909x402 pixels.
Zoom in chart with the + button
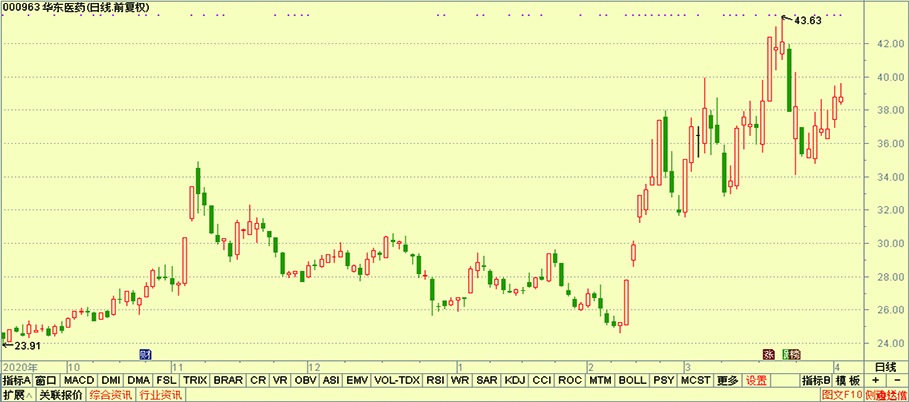click(x=875, y=381)
